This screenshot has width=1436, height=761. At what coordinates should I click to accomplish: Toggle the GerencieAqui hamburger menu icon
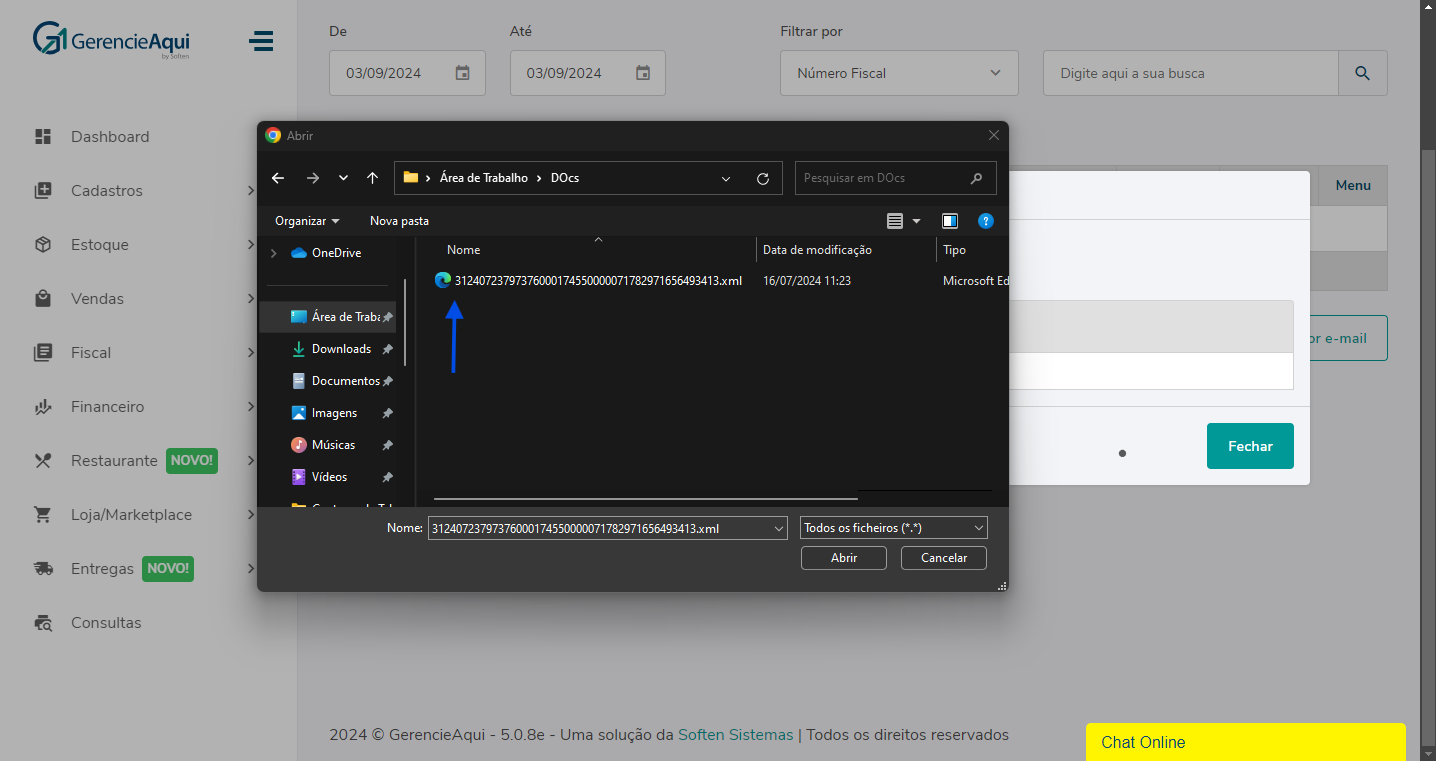tap(261, 41)
